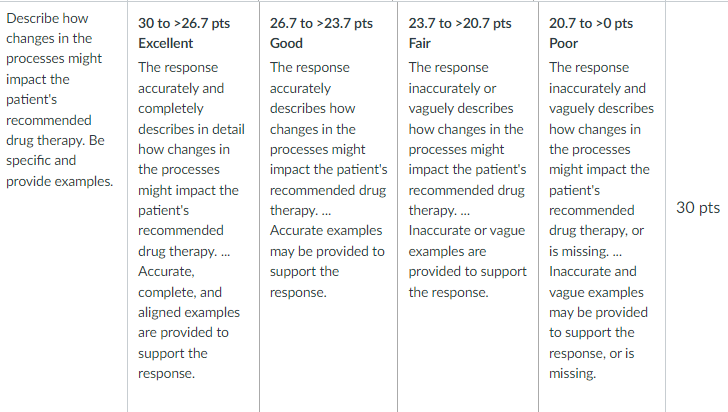728x412 pixels.
Task: Select the Good rating cell header
Action: [x=286, y=43]
